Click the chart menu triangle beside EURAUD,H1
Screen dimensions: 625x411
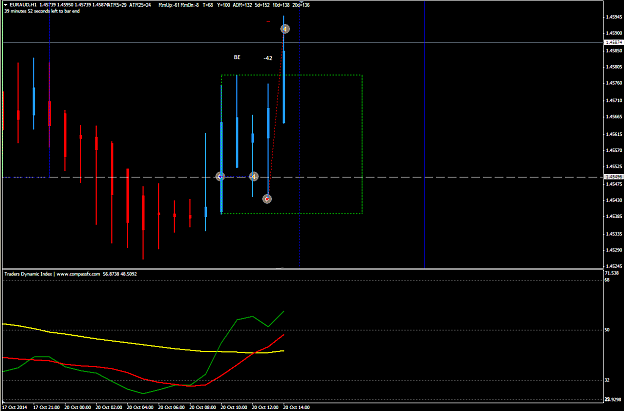coord(6,5)
